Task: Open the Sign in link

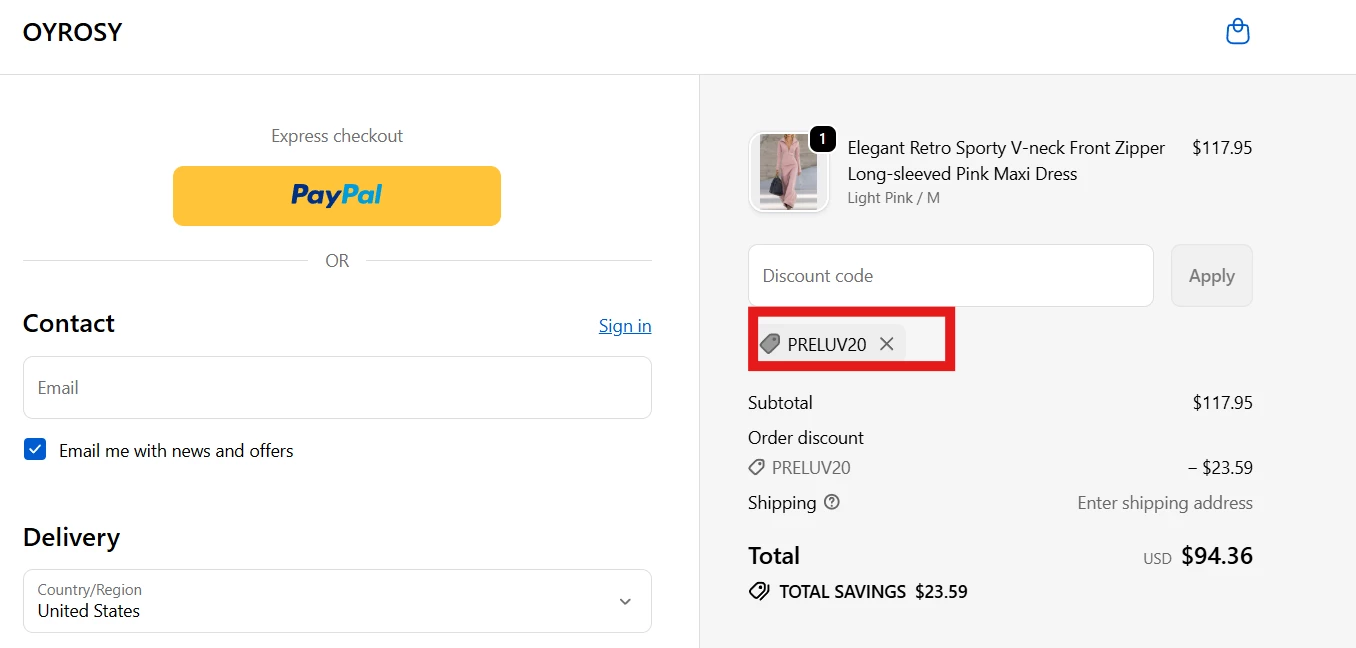Action: pos(624,325)
